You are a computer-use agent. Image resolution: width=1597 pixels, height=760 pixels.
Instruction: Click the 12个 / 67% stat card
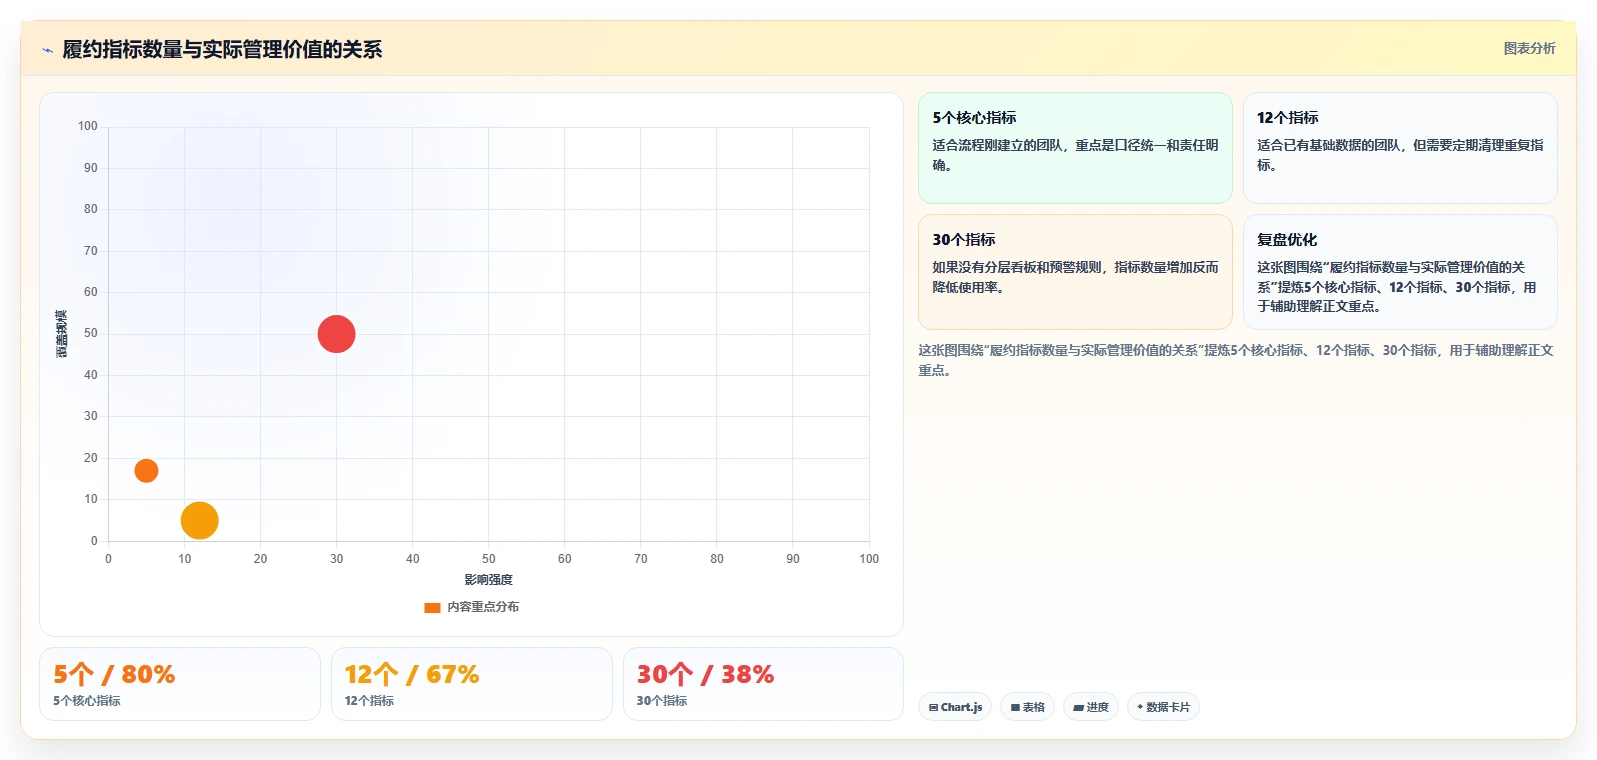tap(472, 684)
